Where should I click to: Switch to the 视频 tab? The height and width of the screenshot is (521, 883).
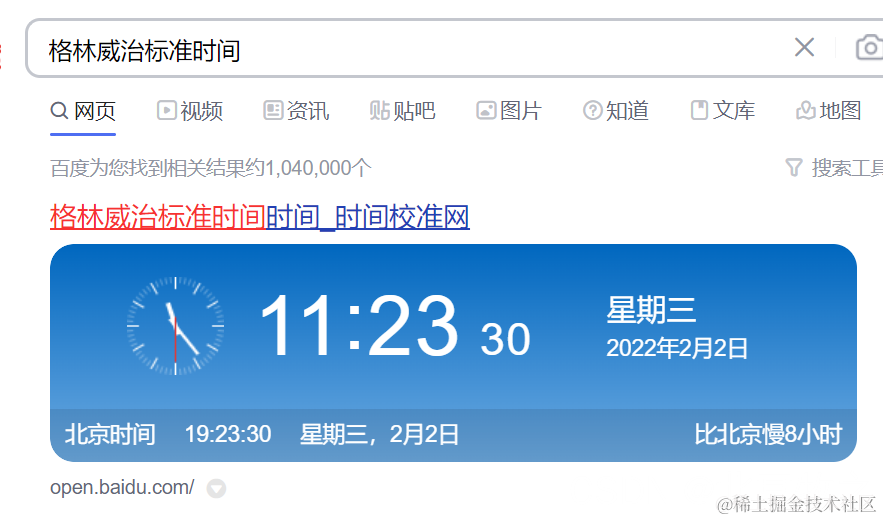tap(190, 111)
